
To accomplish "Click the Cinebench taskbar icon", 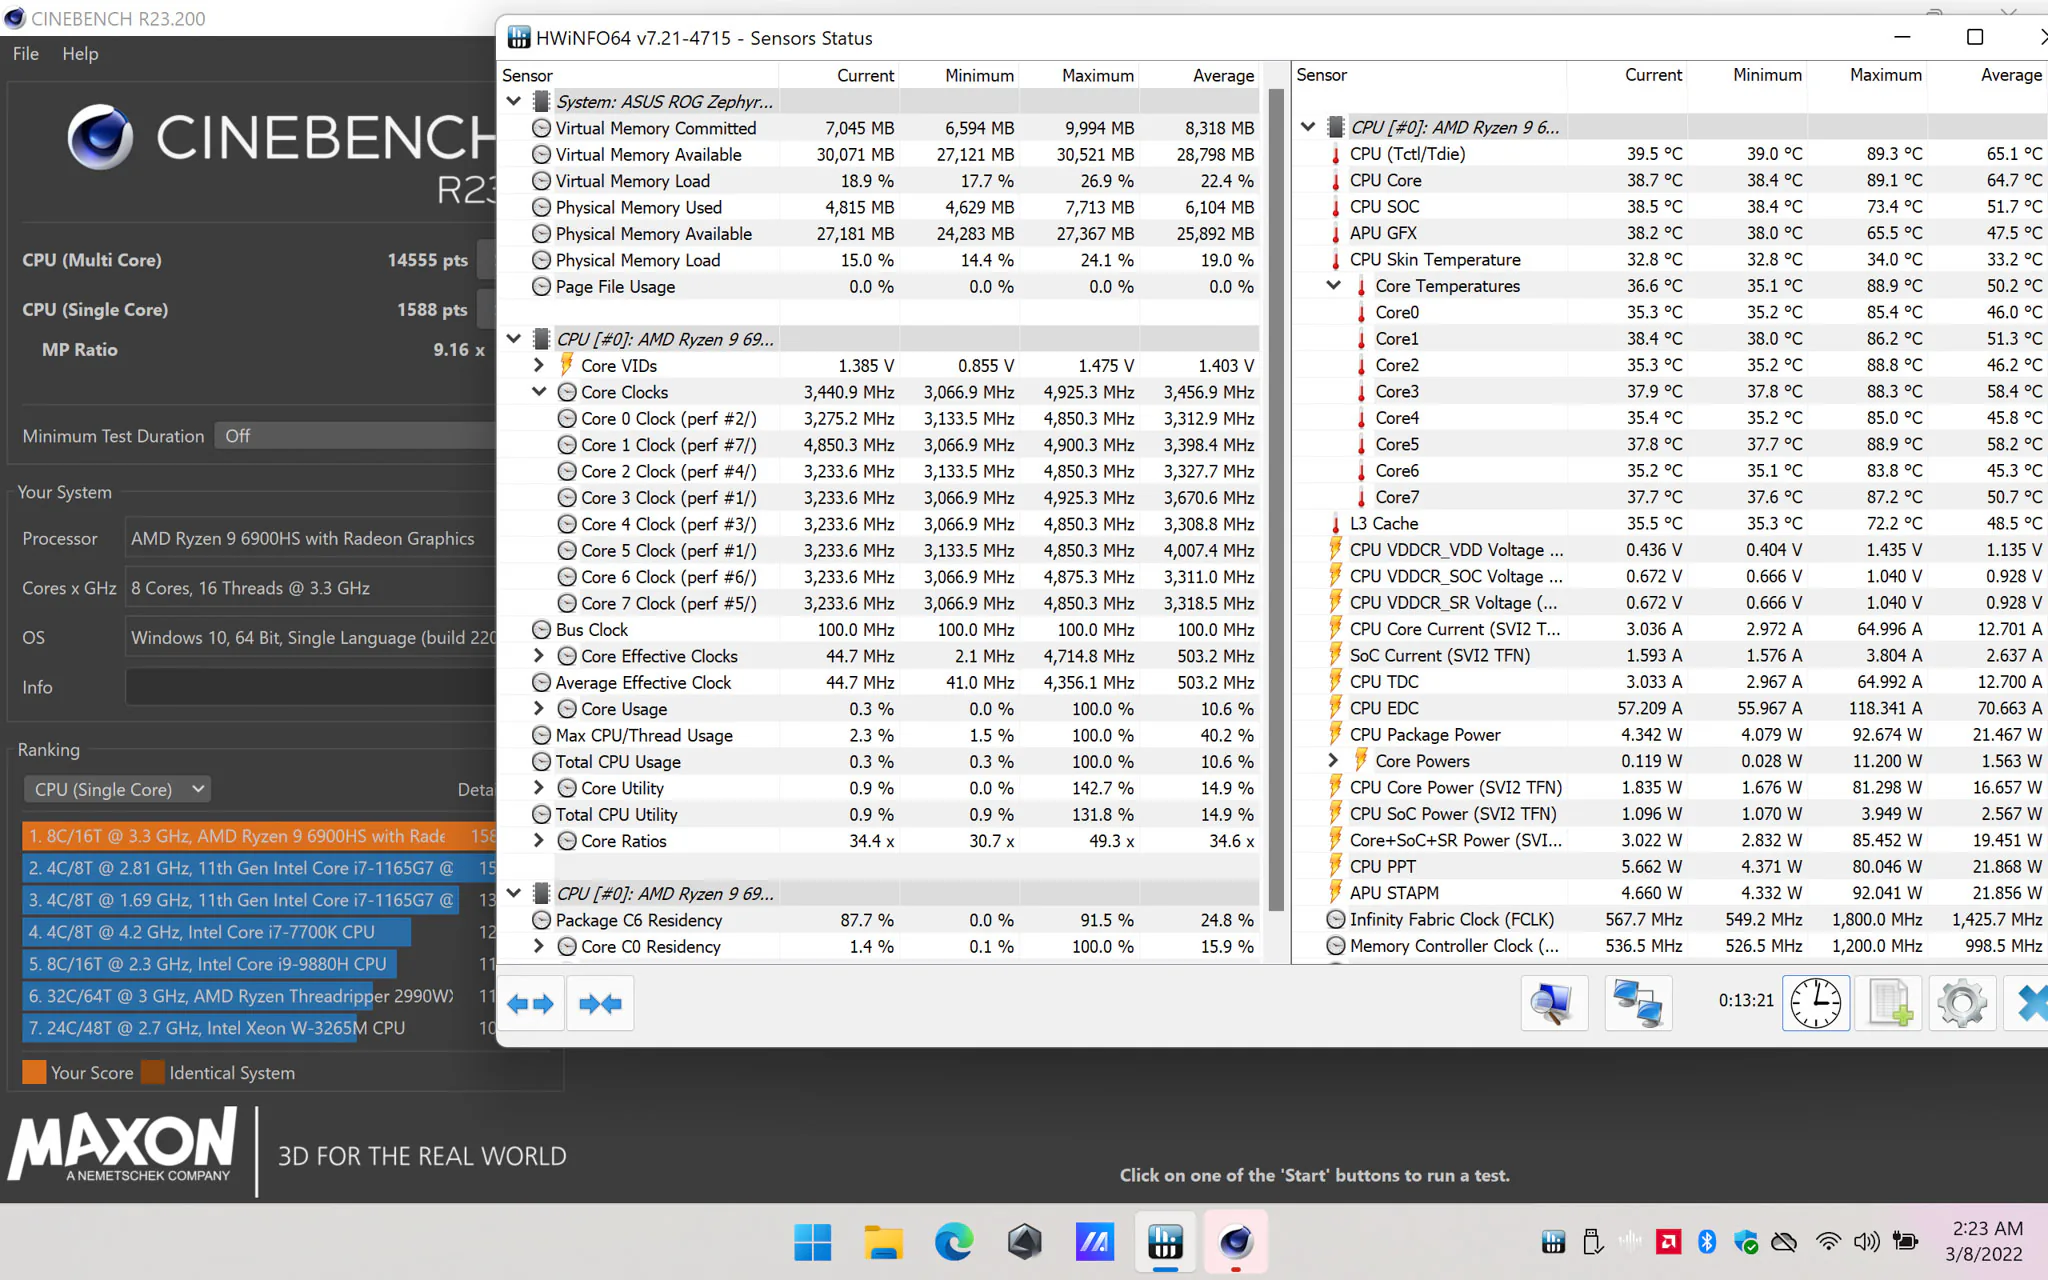I will pos(1236,1242).
